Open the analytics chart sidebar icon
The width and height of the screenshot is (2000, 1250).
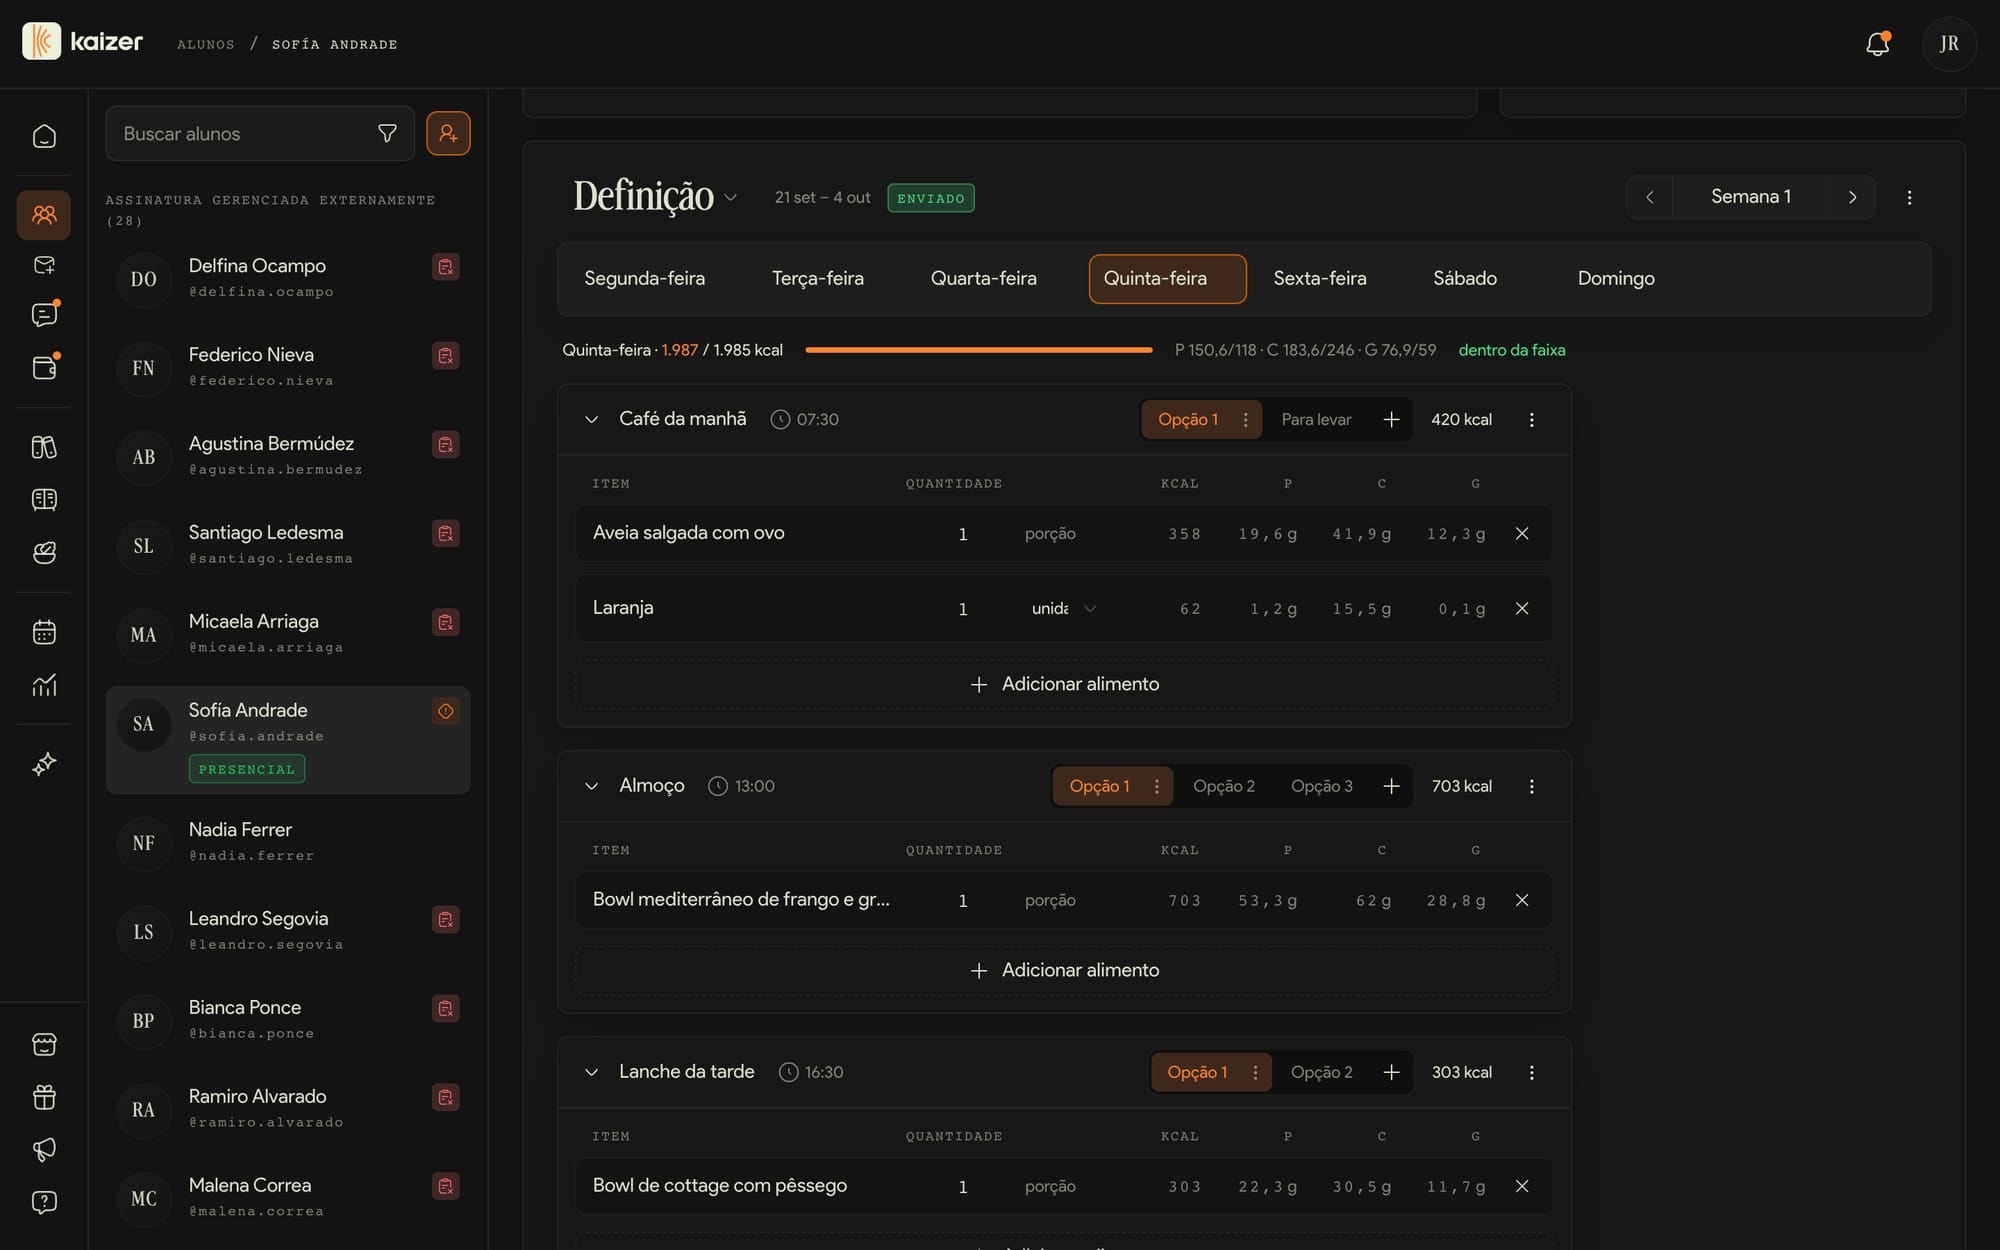[44, 685]
